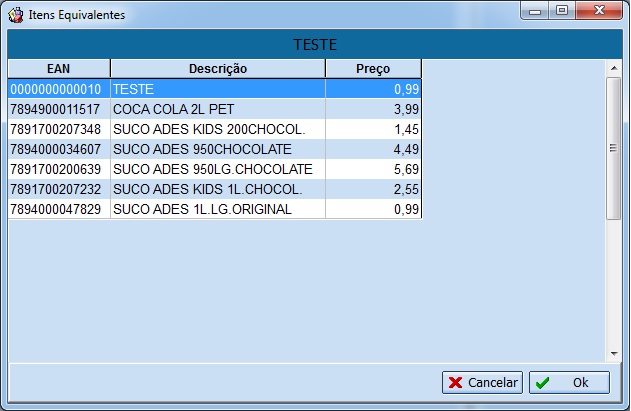Image resolution: width=631 pixels, height=411 pixels.
Task: Select SUCO ADES KIDS 200CHOCOL. row
Action: [x=218, y=129]
